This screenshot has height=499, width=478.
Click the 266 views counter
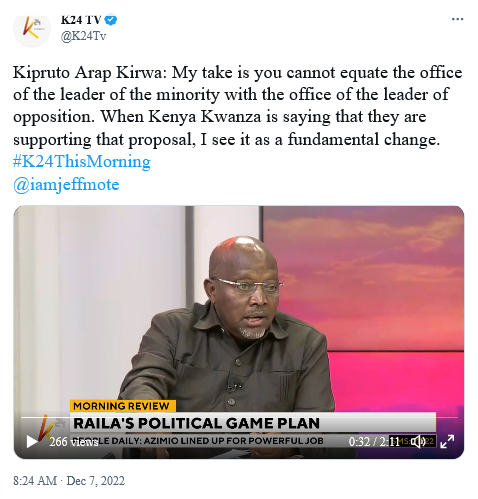tap(74, 442)
